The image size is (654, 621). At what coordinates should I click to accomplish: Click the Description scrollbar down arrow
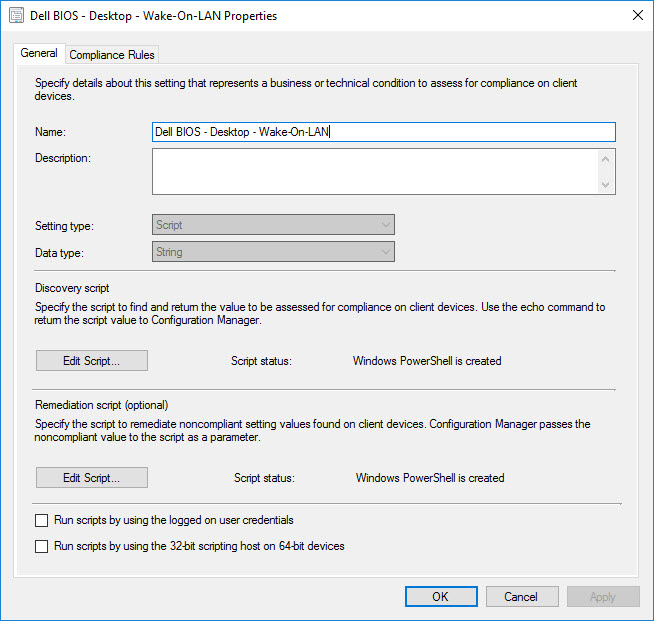(x=605, y=185)
